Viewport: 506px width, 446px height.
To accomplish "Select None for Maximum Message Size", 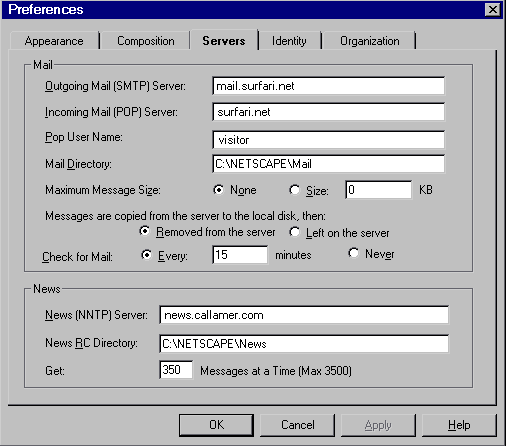I will pos(219,190).
